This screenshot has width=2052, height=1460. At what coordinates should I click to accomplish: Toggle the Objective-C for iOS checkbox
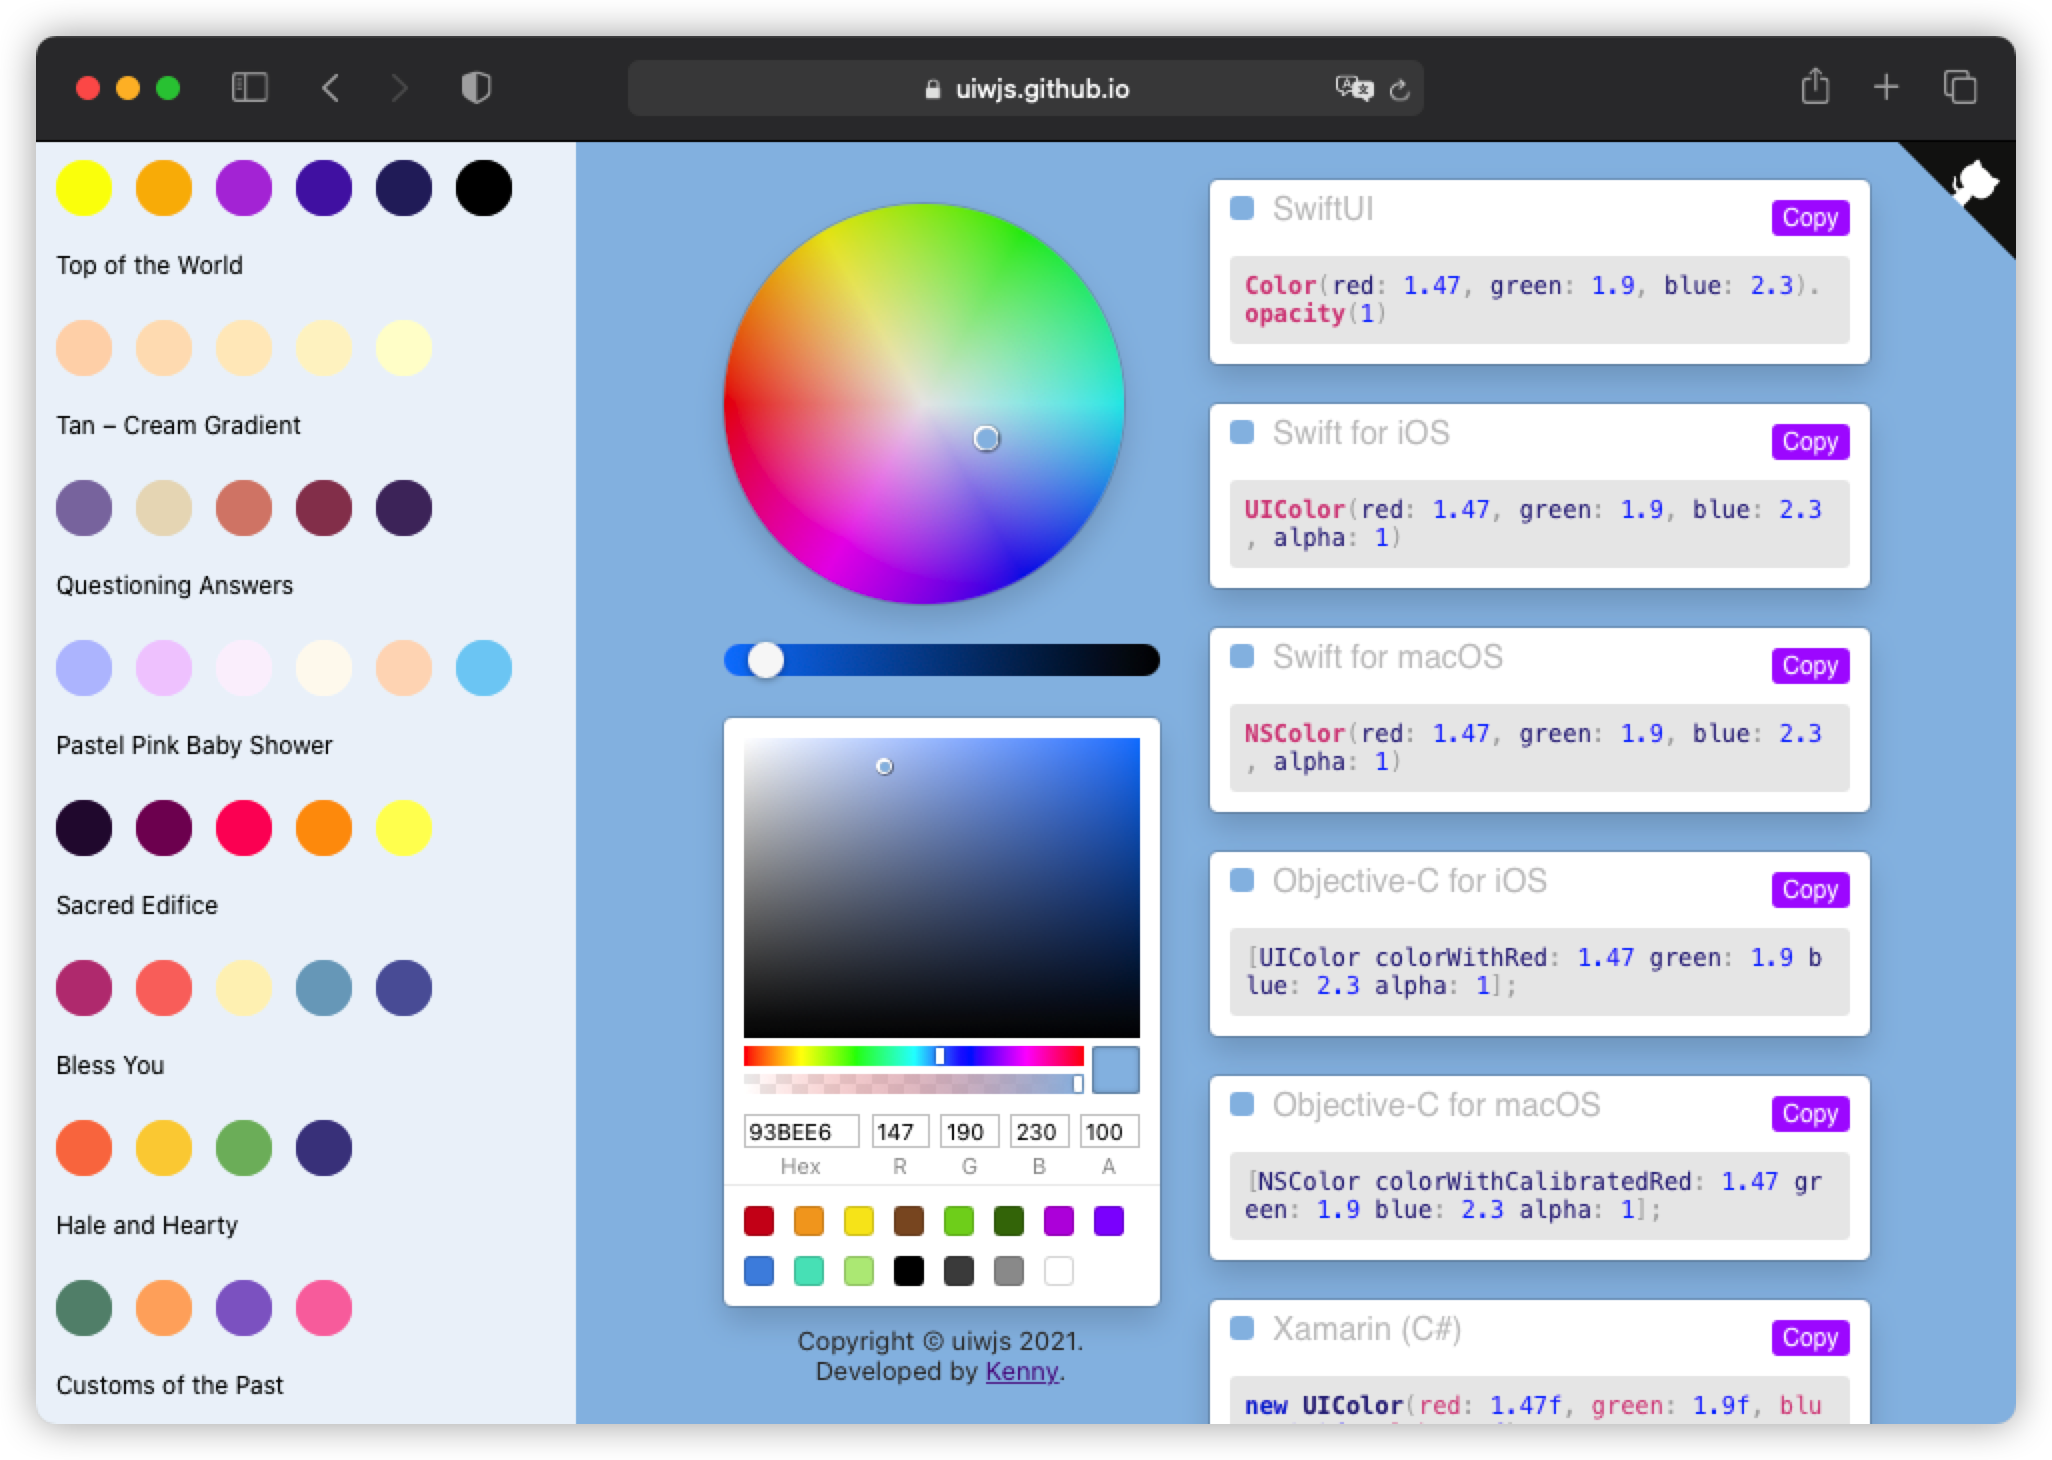(1243, 881)
